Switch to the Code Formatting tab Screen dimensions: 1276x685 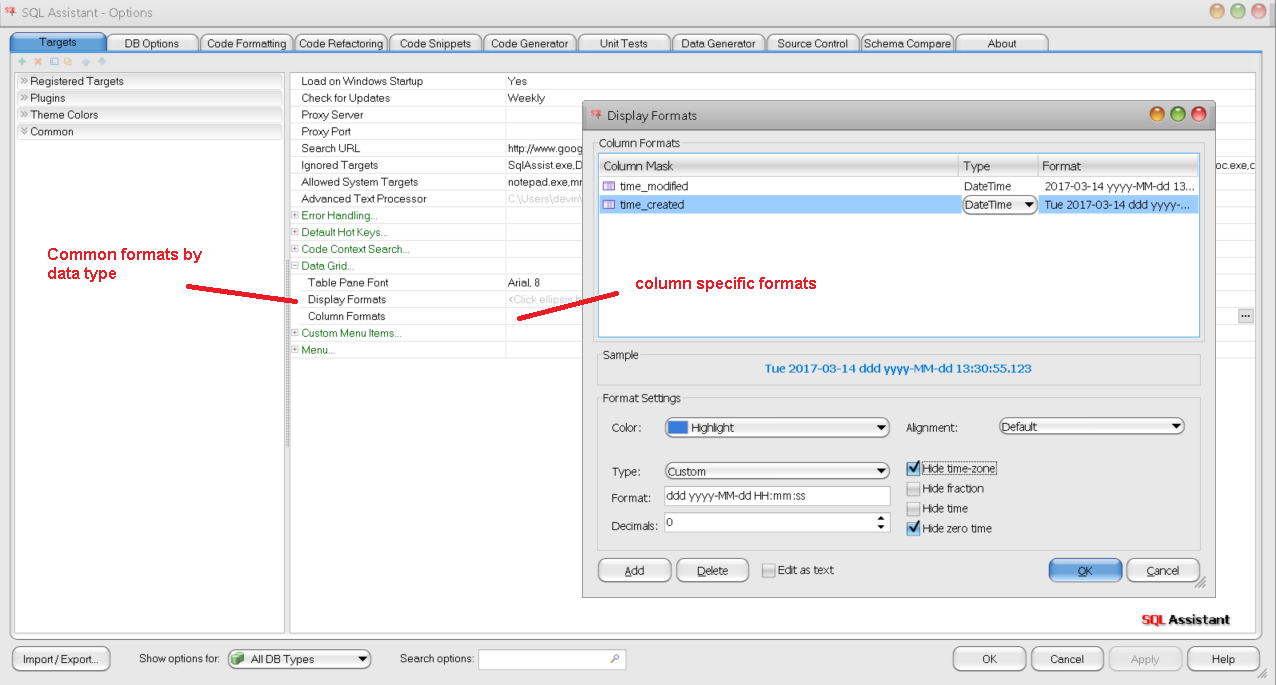pyautogui.click(x=247, y=43)
